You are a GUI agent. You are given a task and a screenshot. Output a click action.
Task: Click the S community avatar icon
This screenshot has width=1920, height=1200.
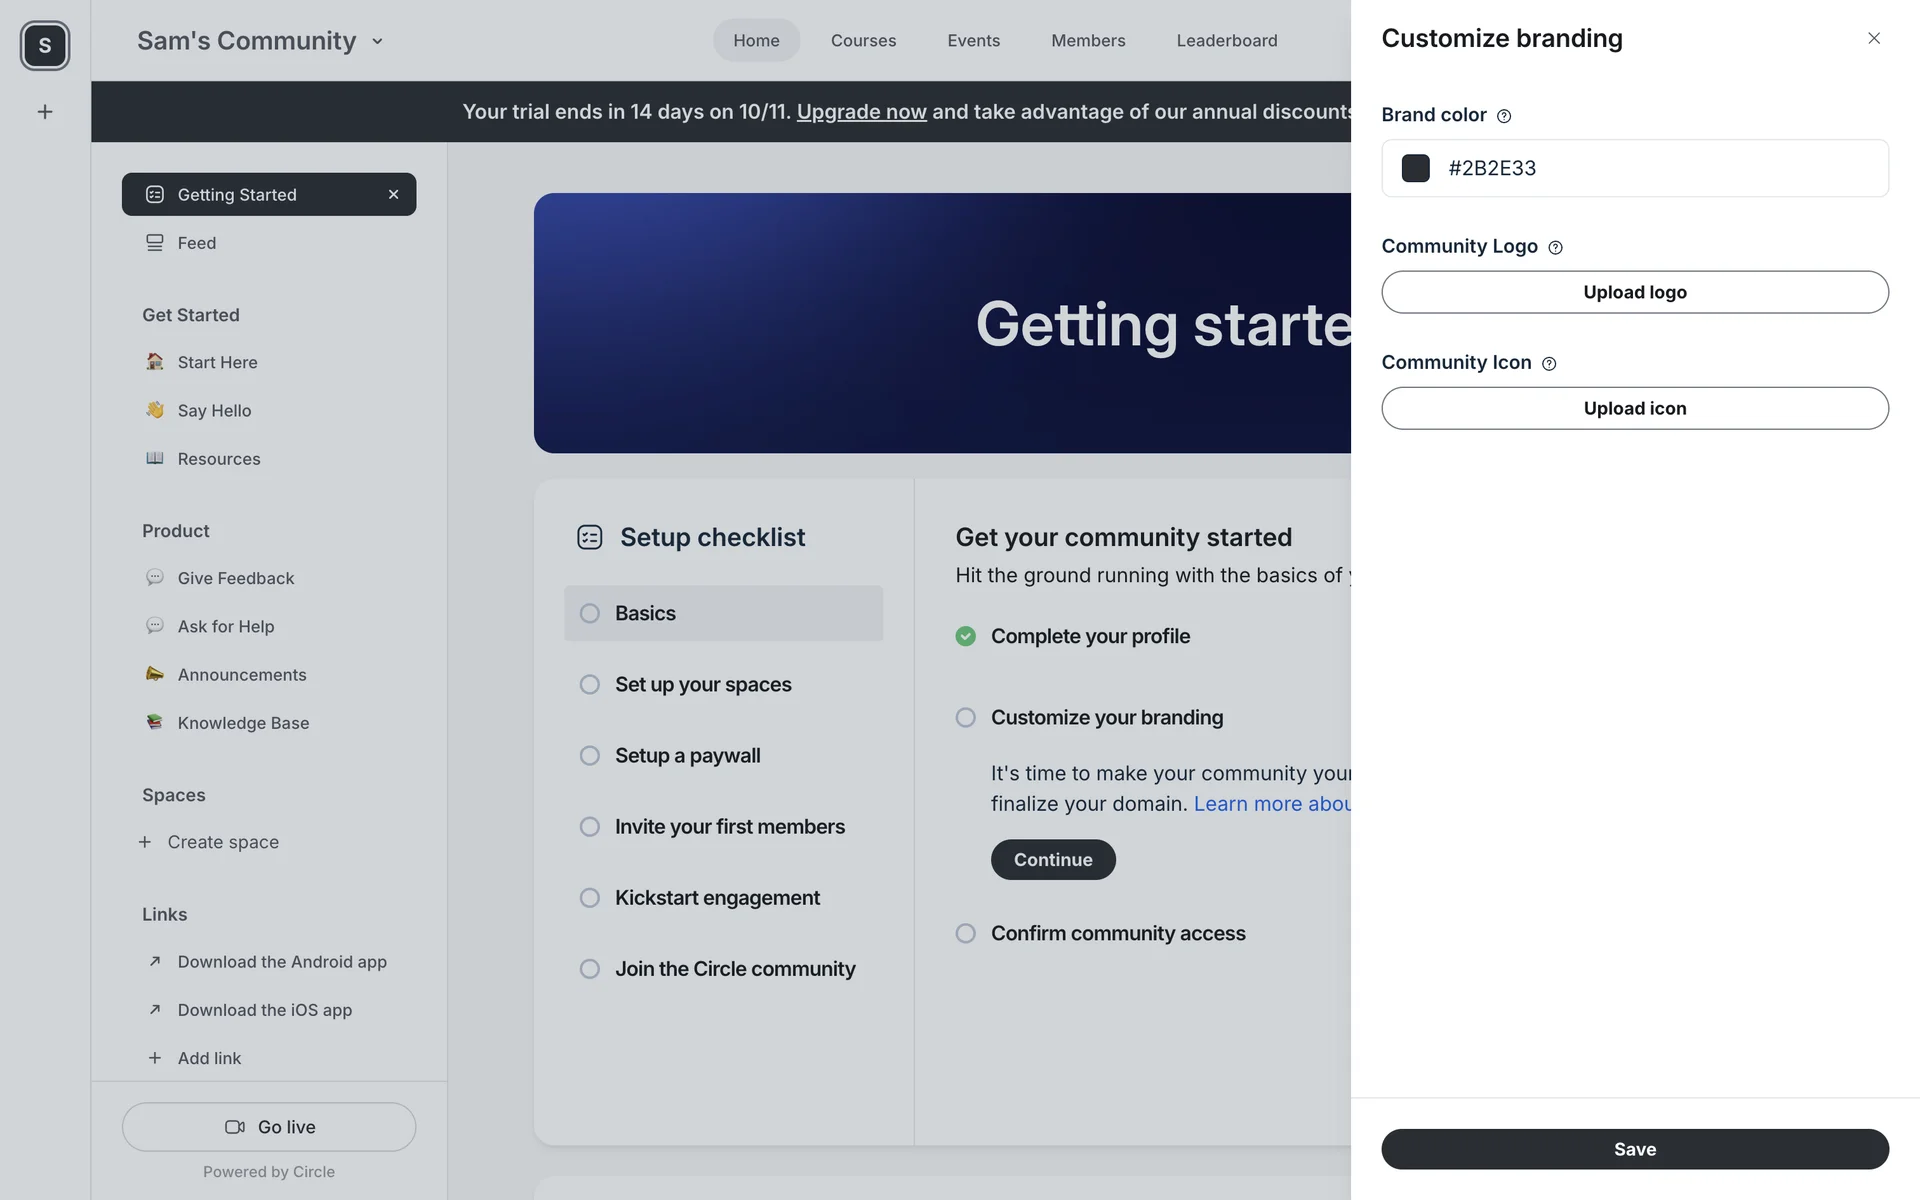[45, 46]
